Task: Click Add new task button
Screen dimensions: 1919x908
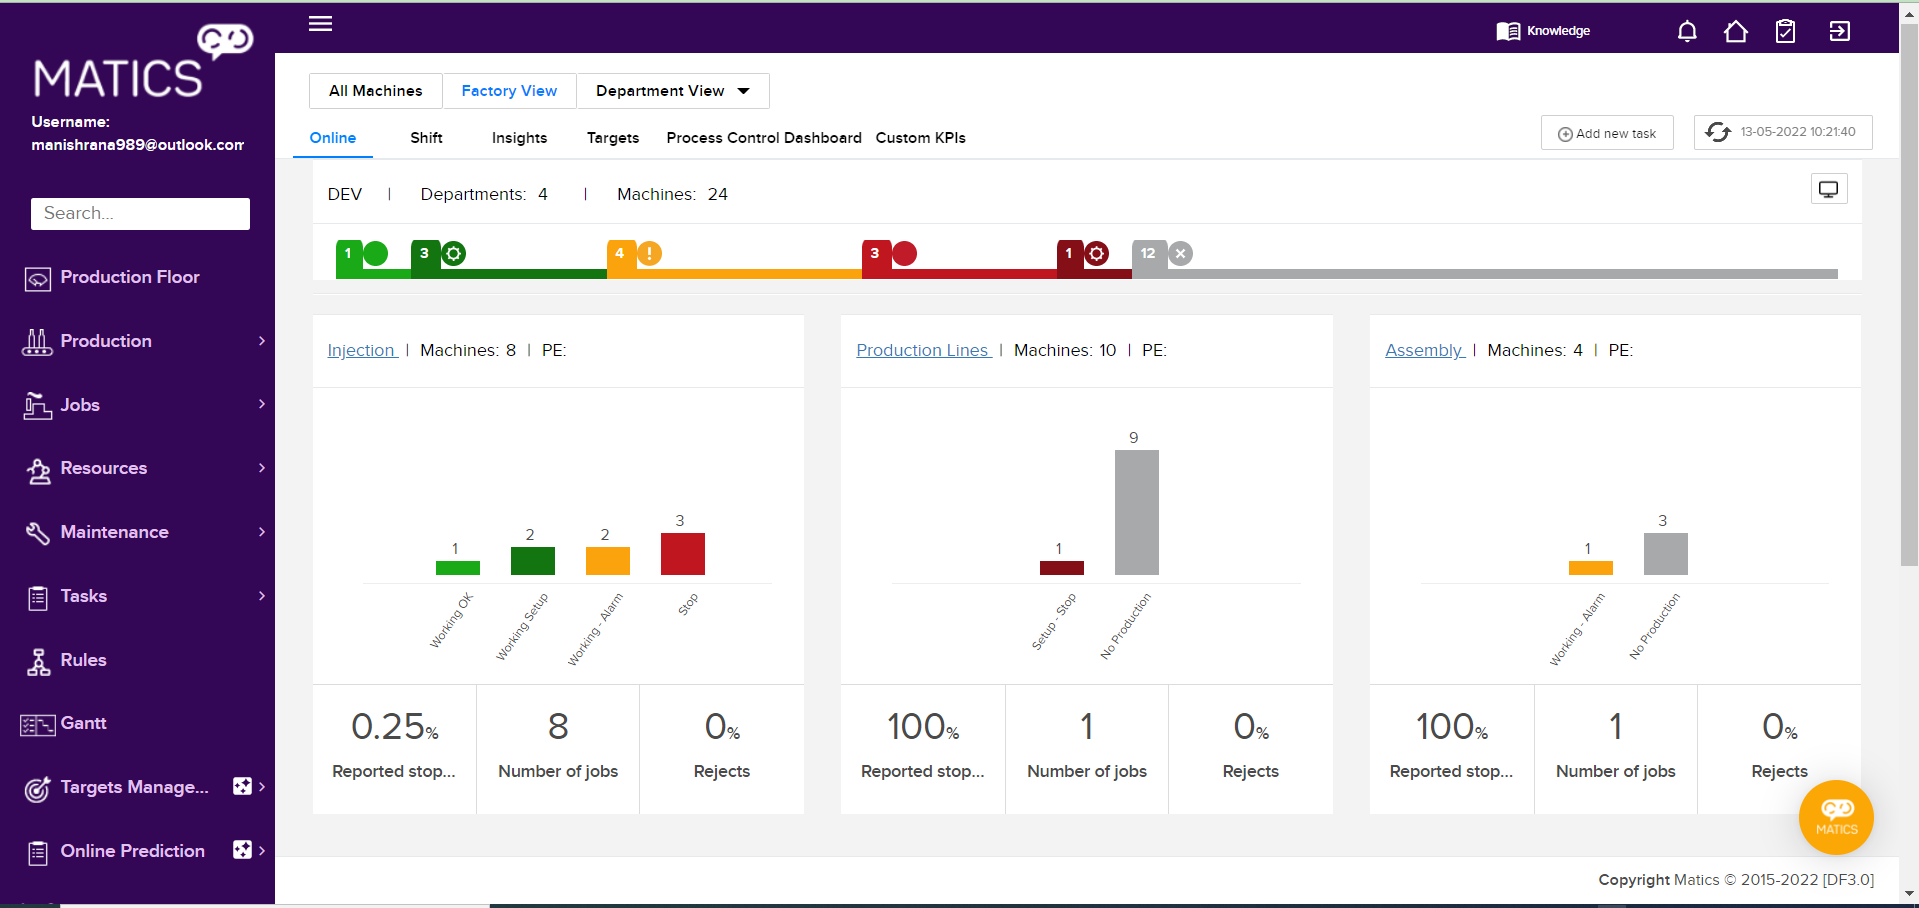Action: tap(1607, 133)
